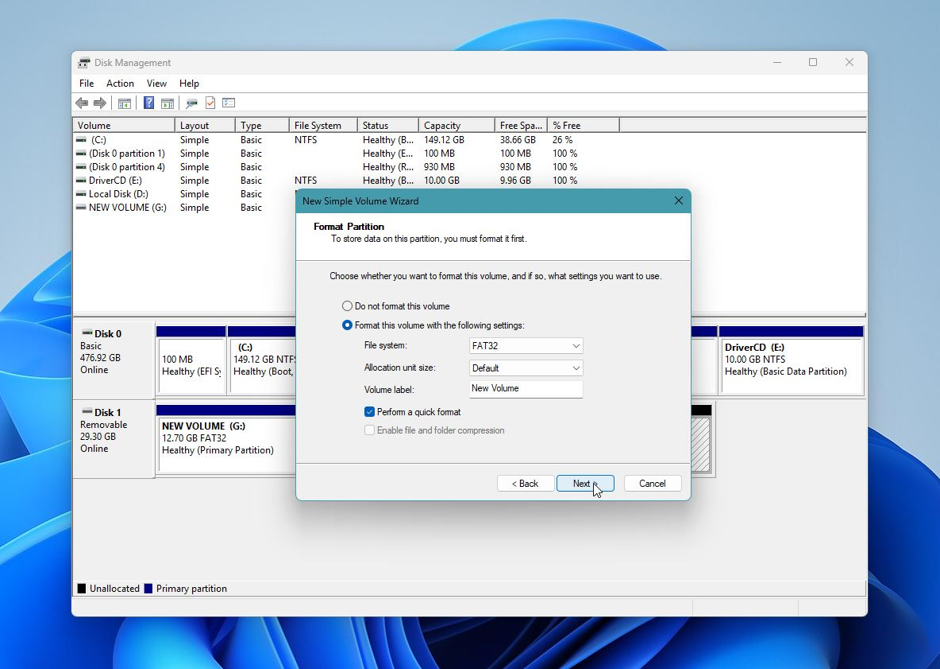Click the blue question mark Help icon
This screenshot has height=669, width=940.
point(149,103)
